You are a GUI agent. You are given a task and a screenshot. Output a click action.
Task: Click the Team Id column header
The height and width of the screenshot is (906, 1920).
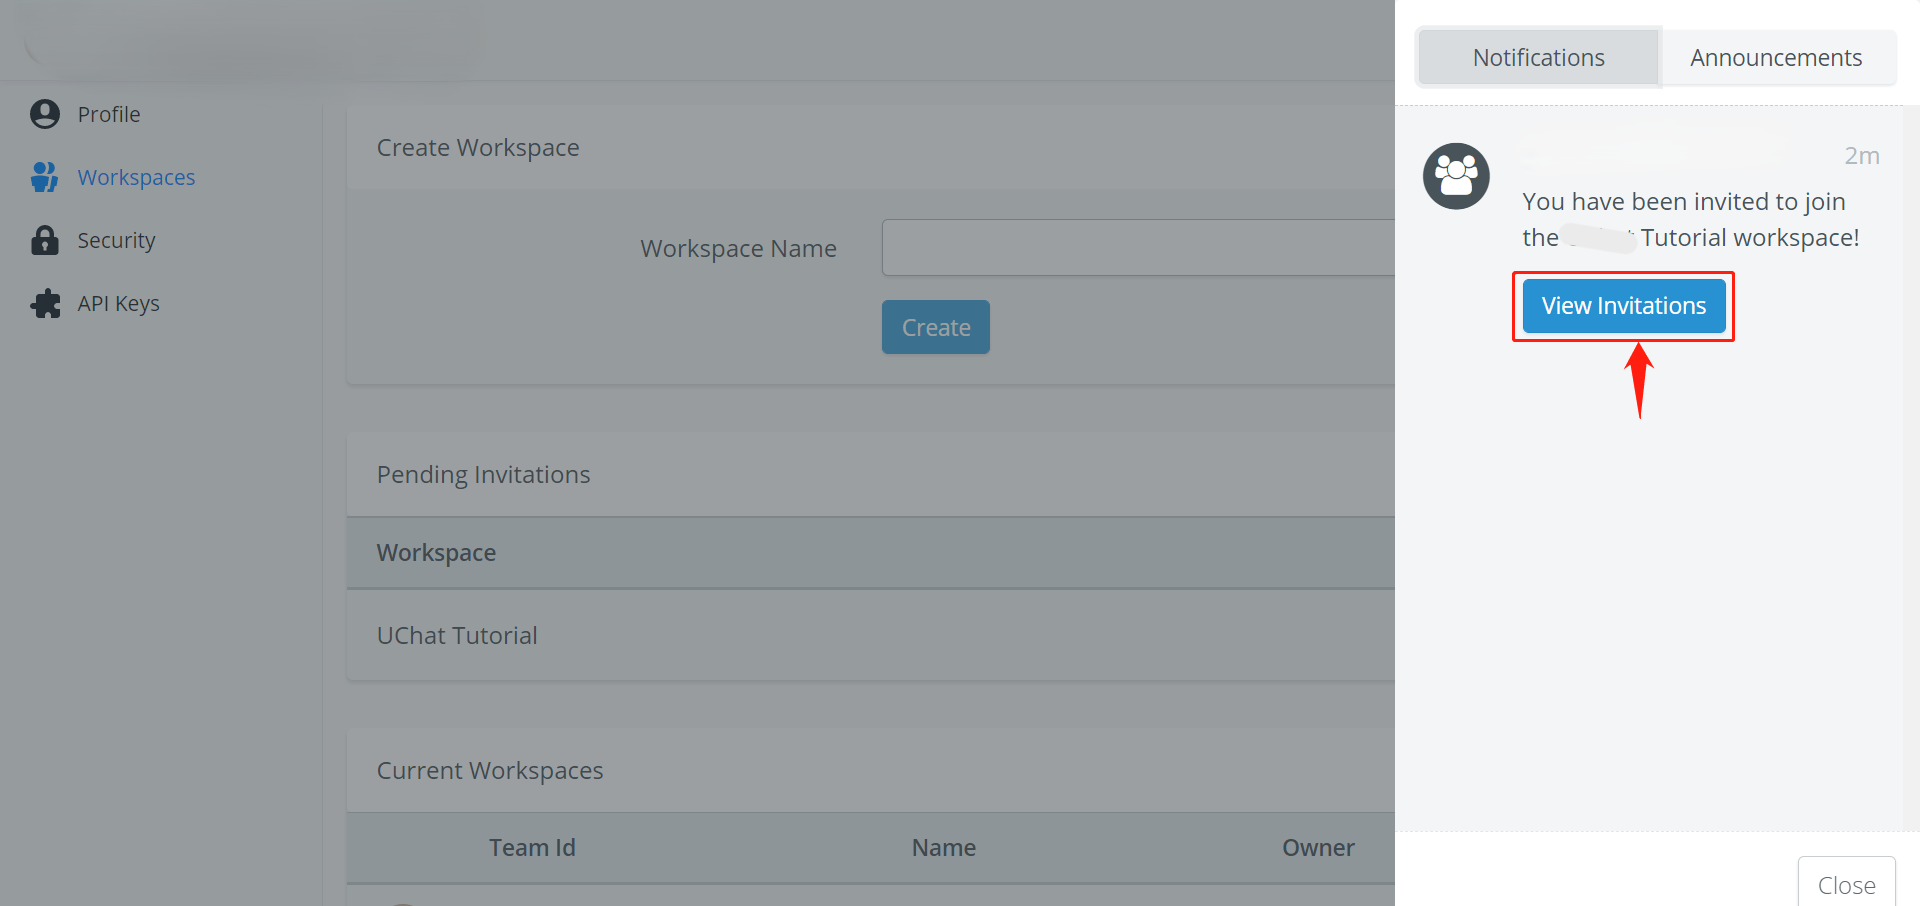[x=532, y=848]
